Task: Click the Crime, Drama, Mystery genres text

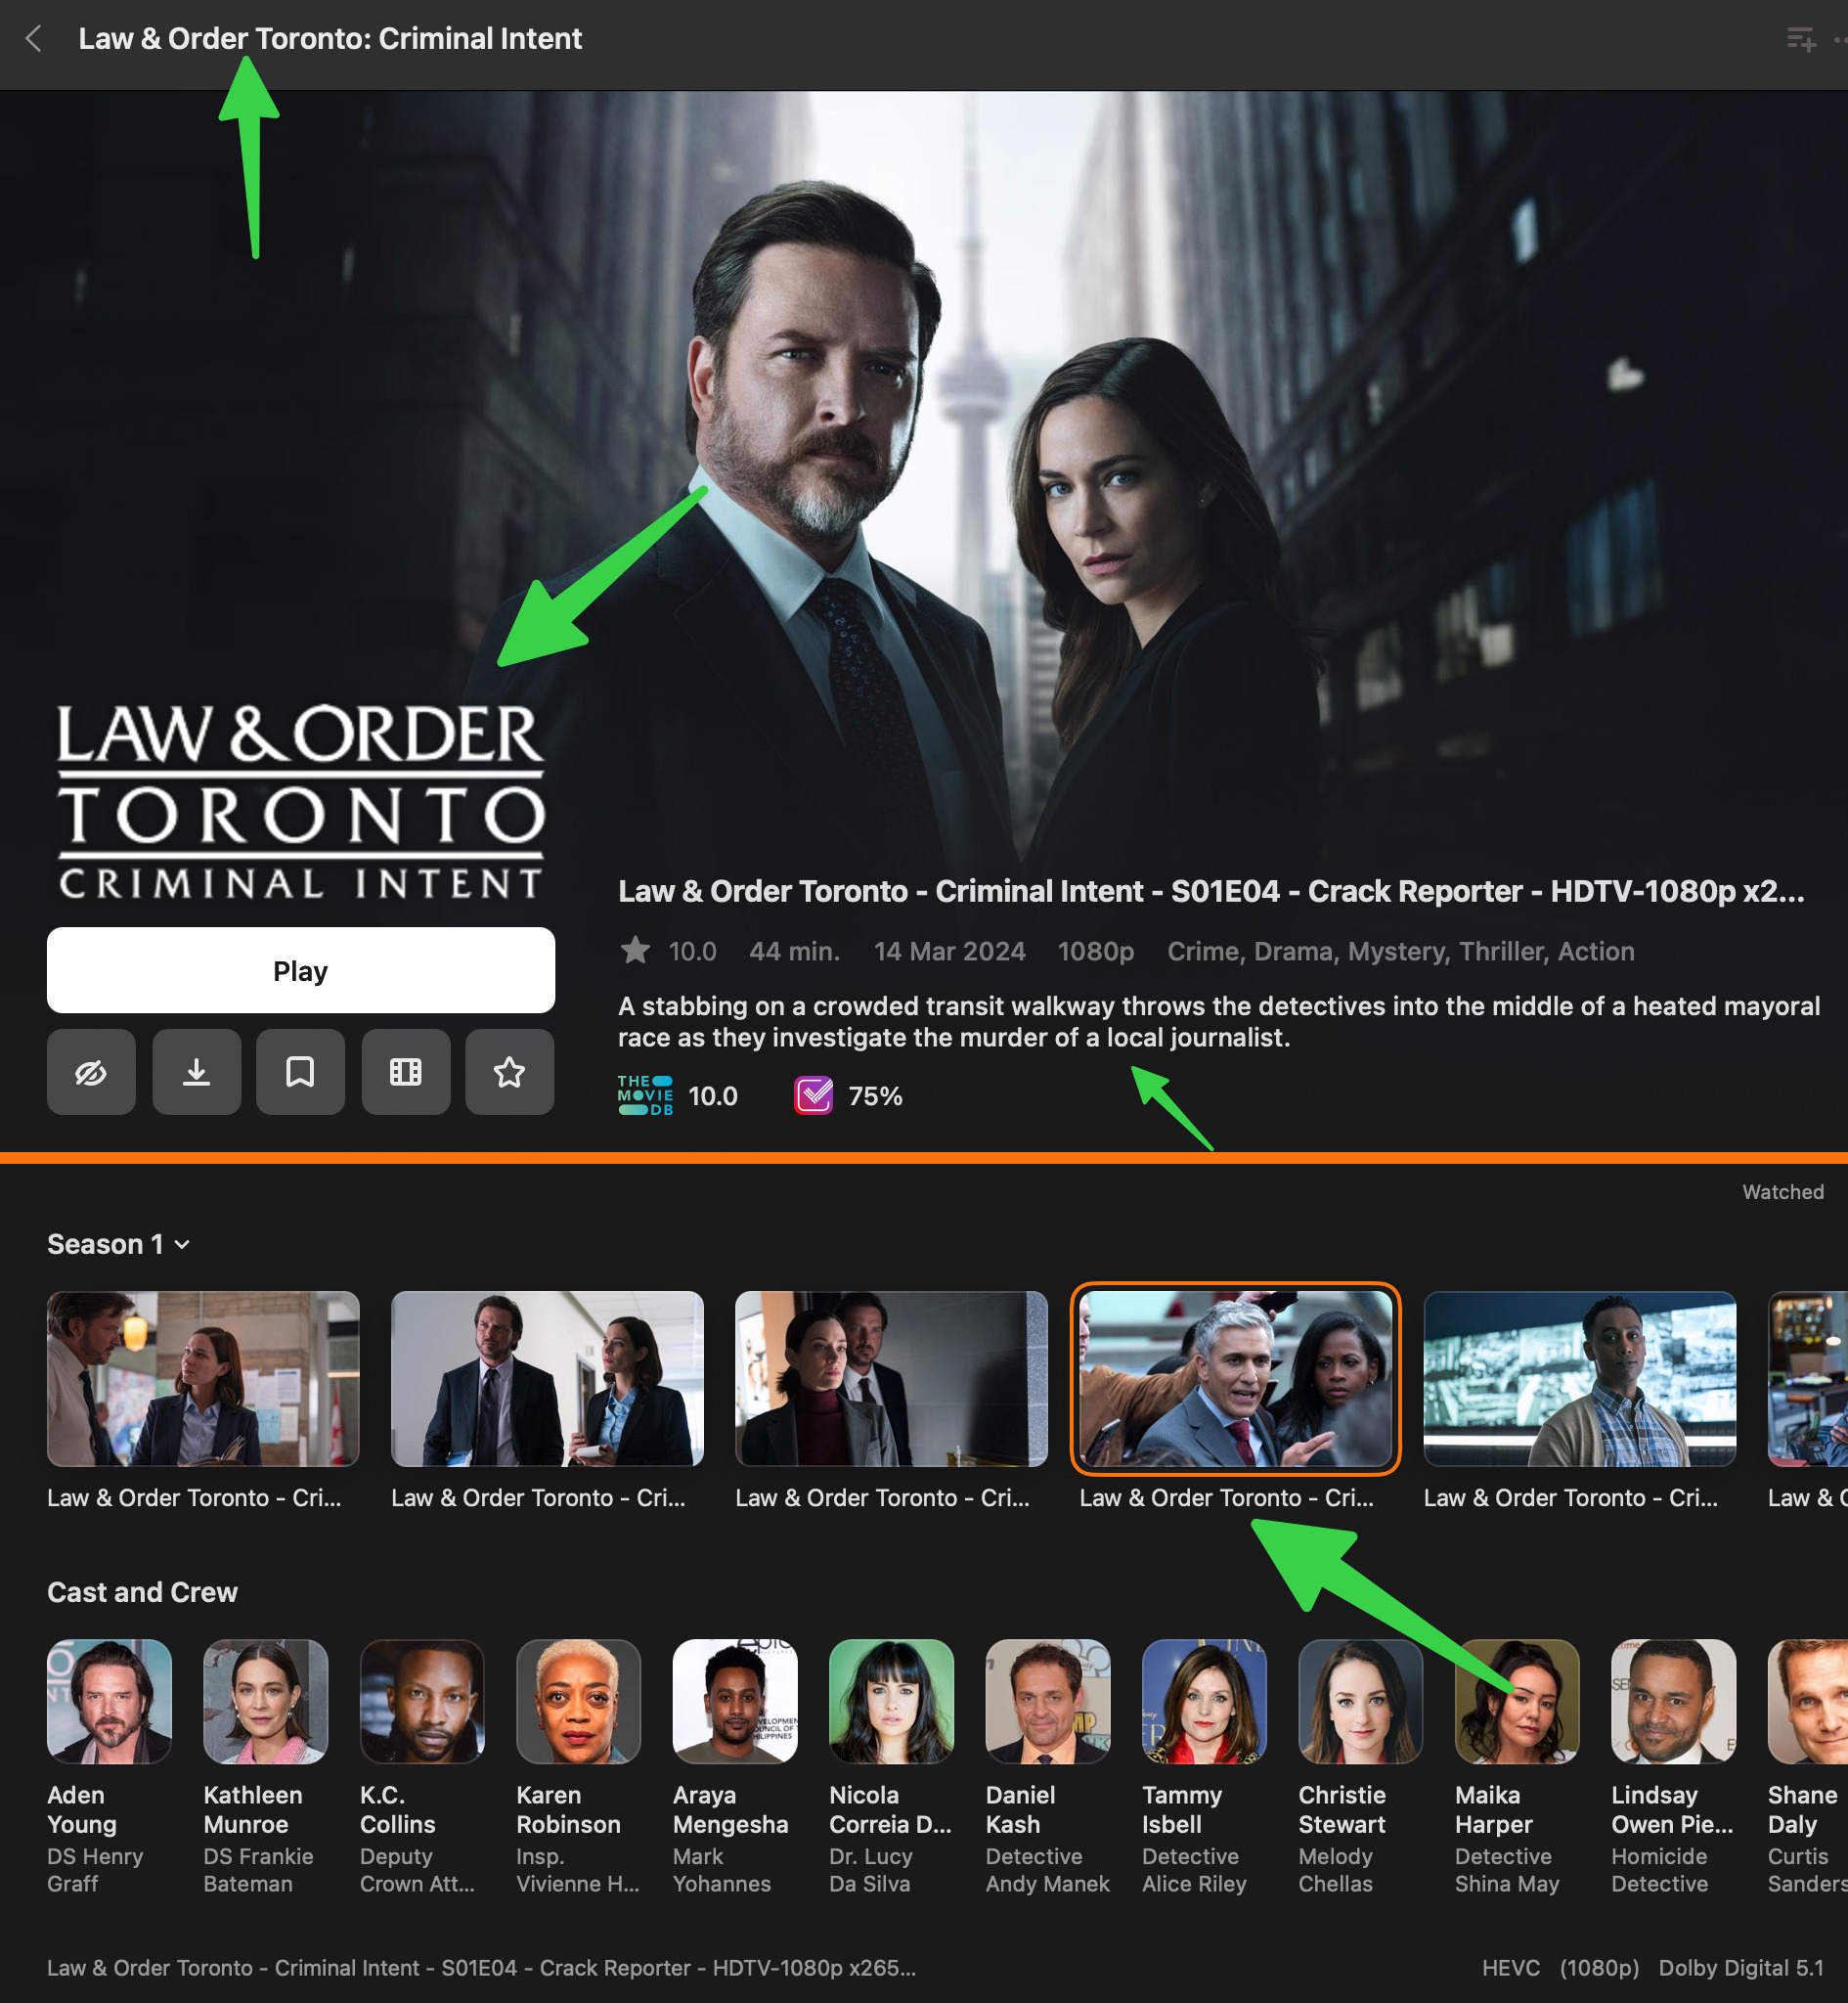Action: pyautogui.click(x=1308, y=951)
